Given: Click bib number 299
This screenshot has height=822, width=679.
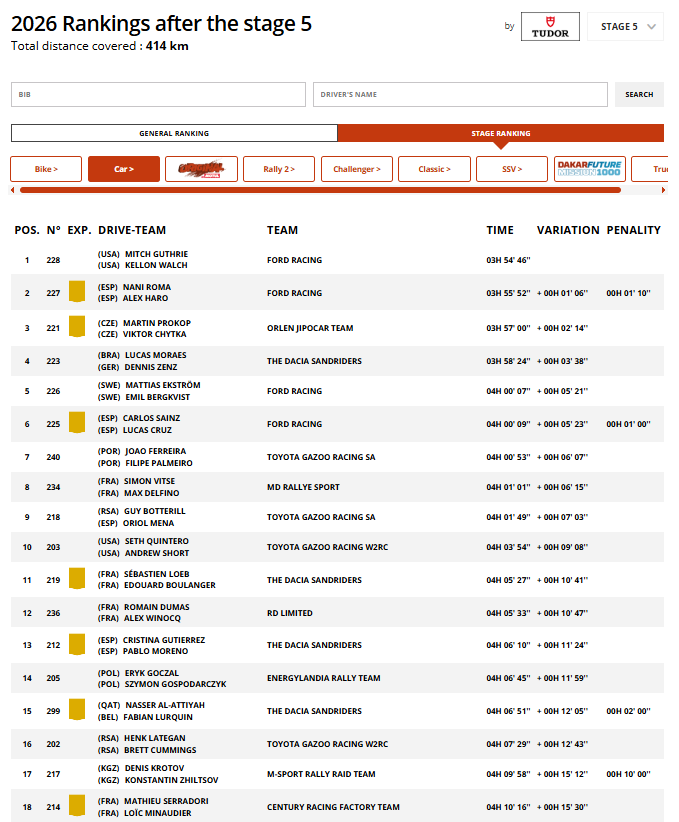Looking at the screenshot, I should click(53, 711).
